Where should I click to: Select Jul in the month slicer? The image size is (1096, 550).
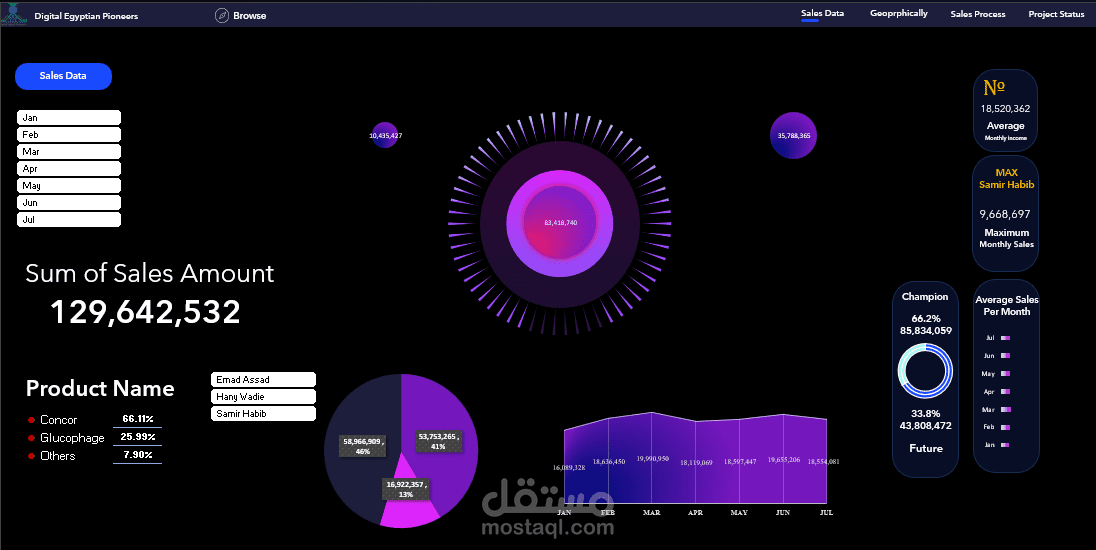pos(68,219)
